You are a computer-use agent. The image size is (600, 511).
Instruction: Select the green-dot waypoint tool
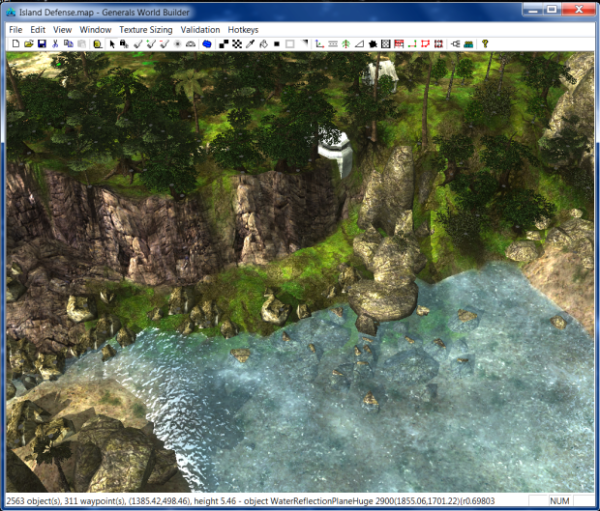coord(412,44)
